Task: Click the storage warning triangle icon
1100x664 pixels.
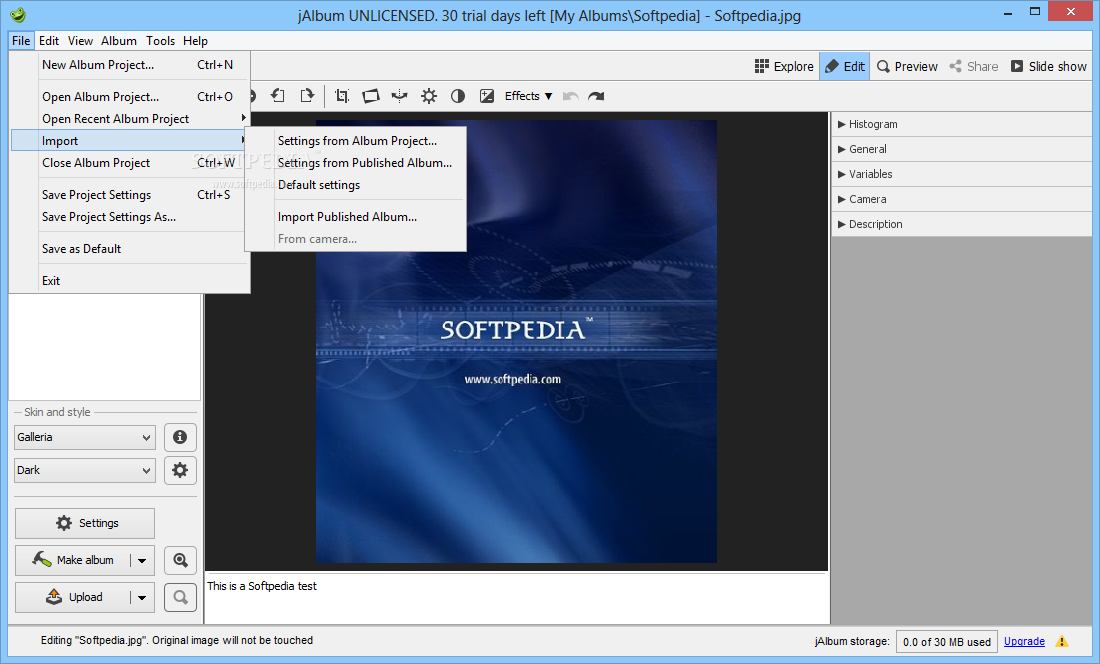Action: [x=1062, y=642]
